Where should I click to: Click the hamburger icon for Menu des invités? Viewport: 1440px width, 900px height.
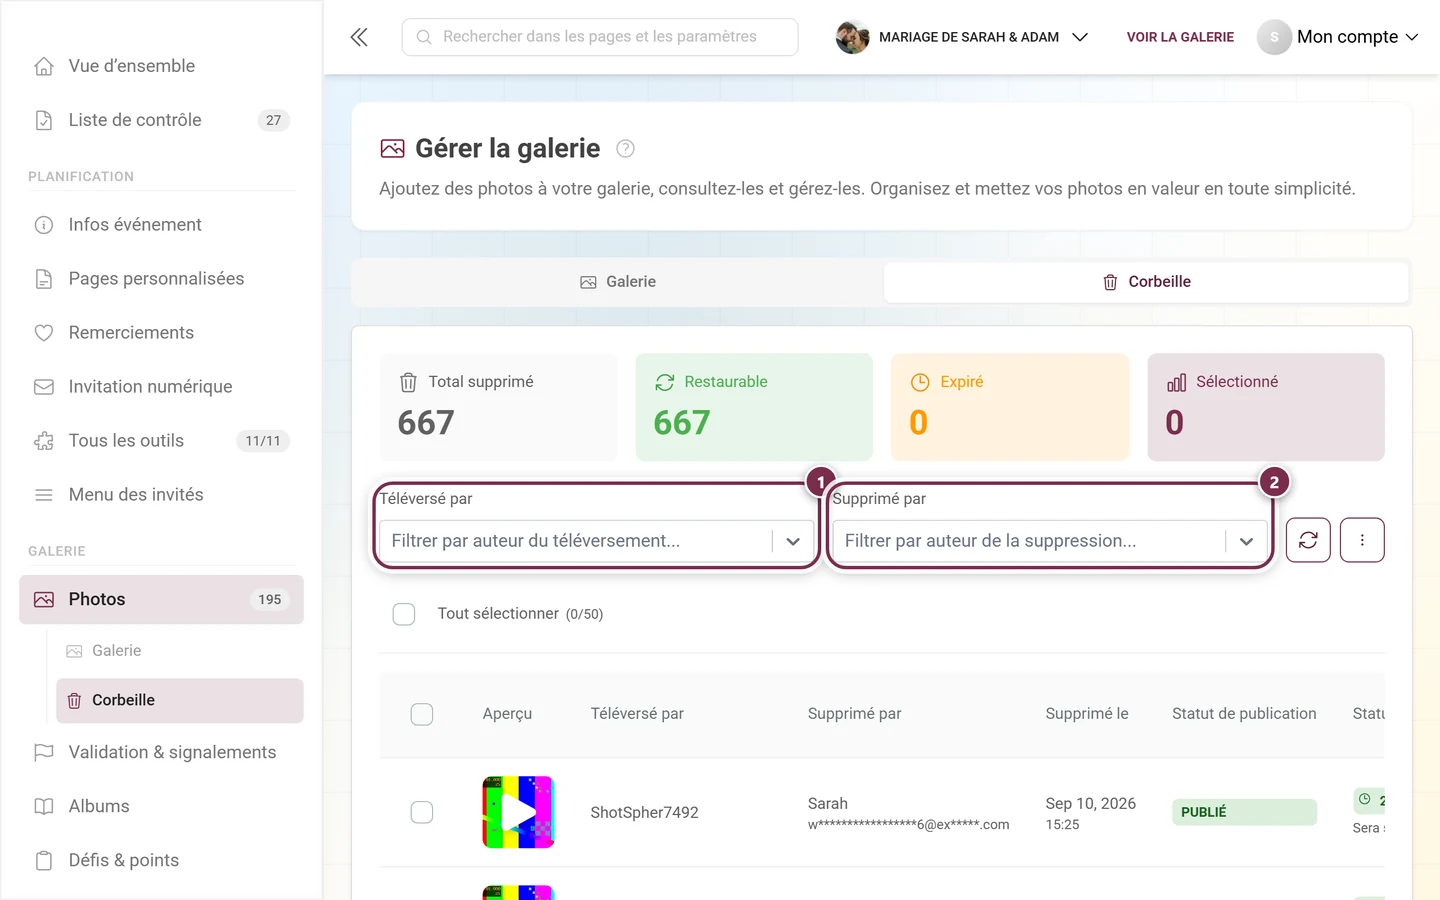(x=44, y=495)
